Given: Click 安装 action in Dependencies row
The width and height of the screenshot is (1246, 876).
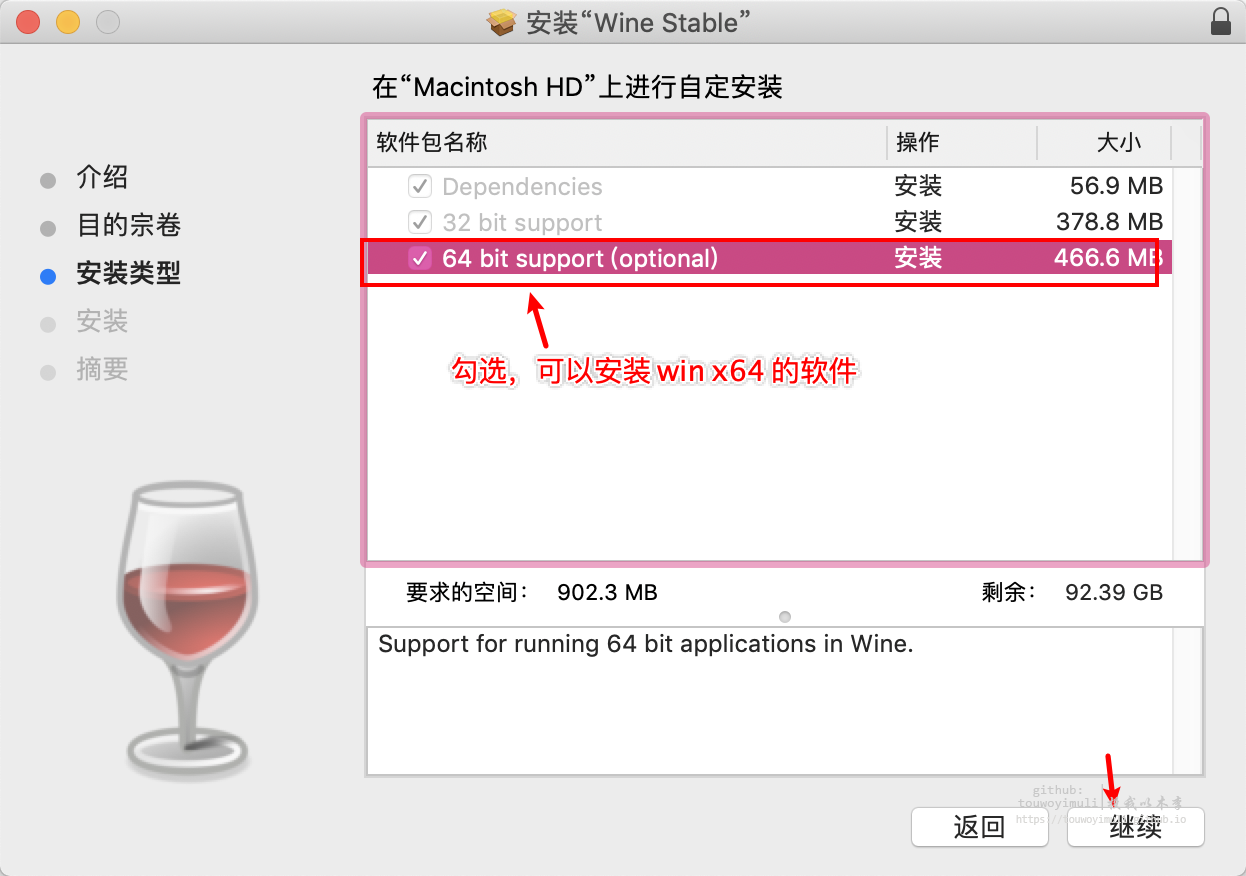Looking at the screenshot, I should coord(918,187).
